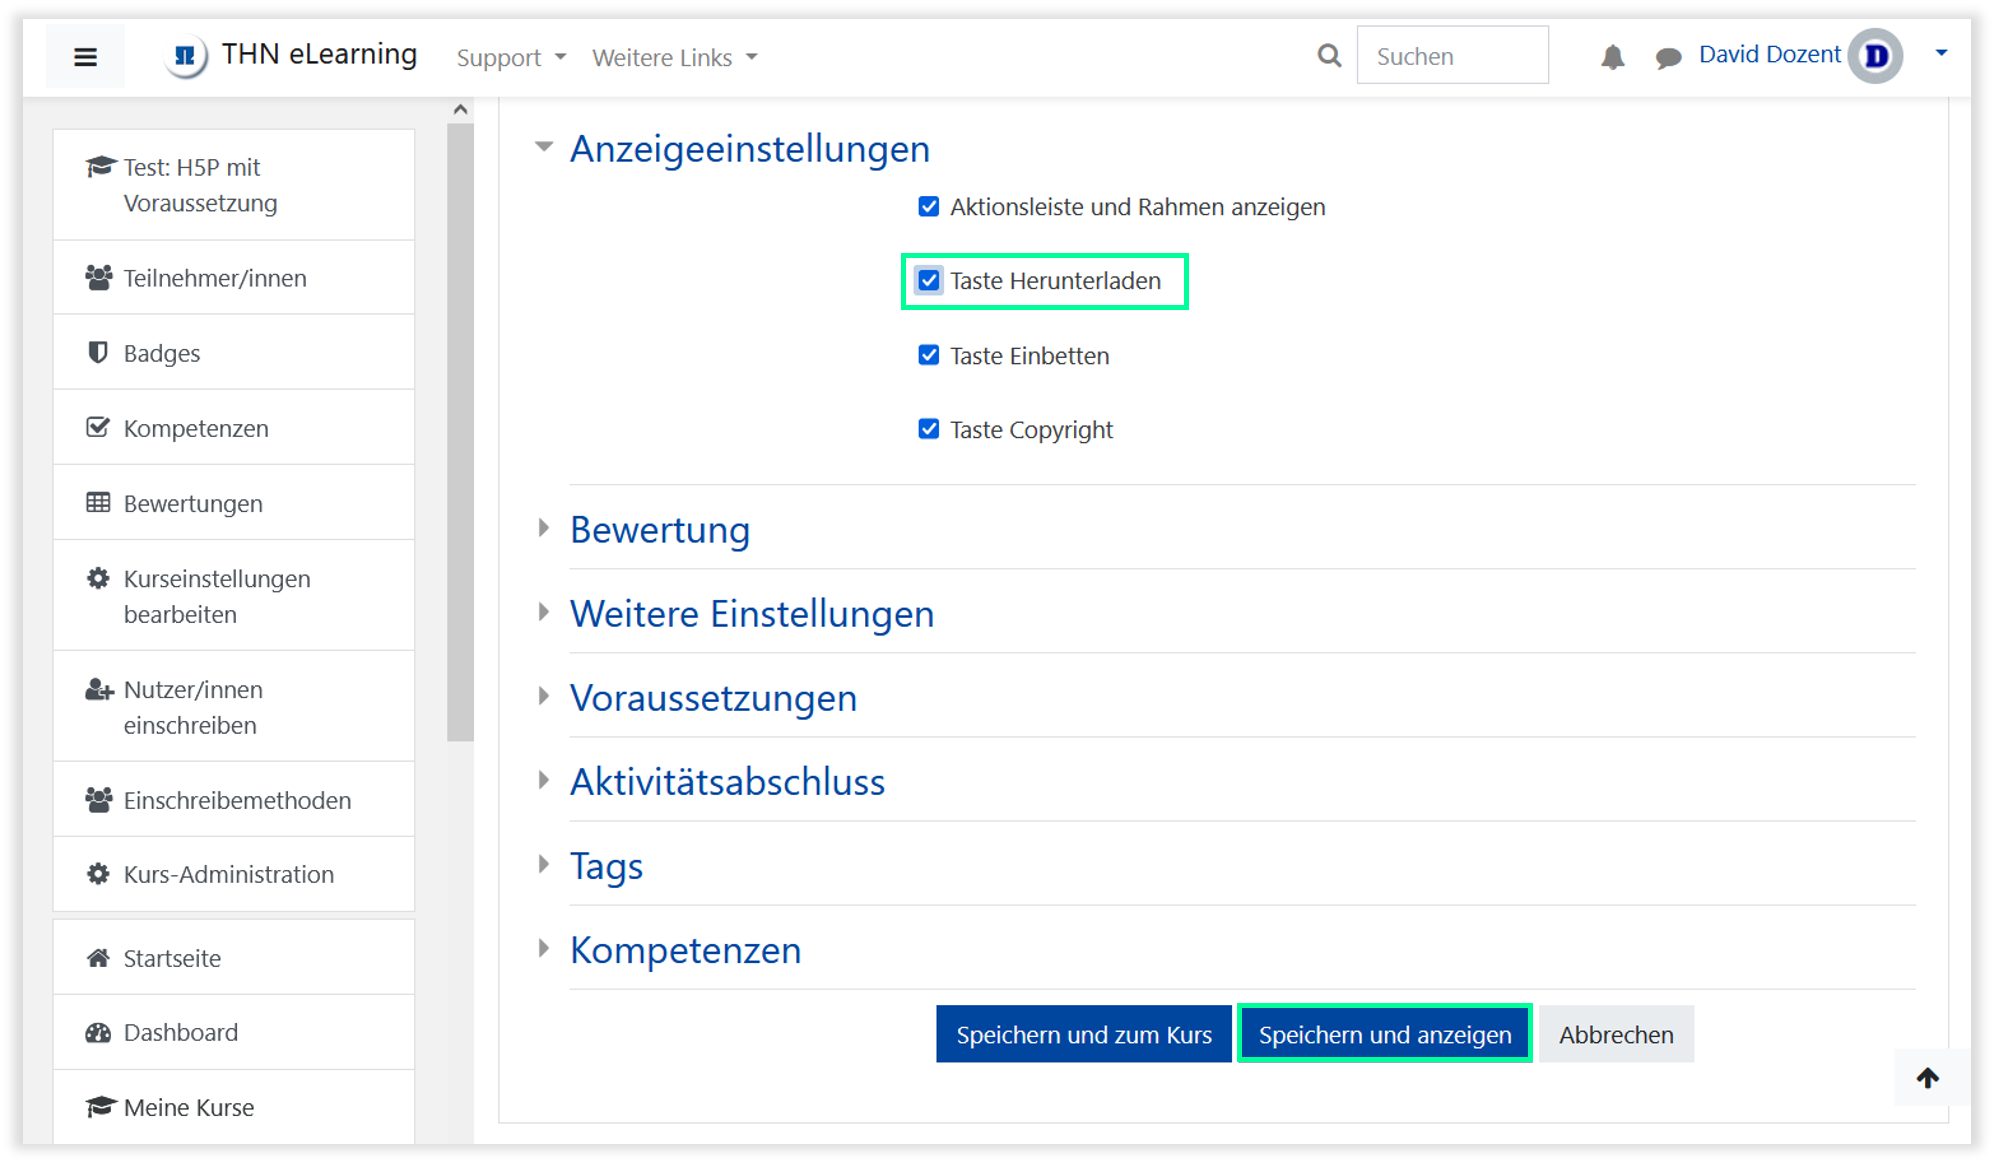Screen dimensions: 1994x1163
Task: Expand the Bewertung section
Action: tap(659, 529)
